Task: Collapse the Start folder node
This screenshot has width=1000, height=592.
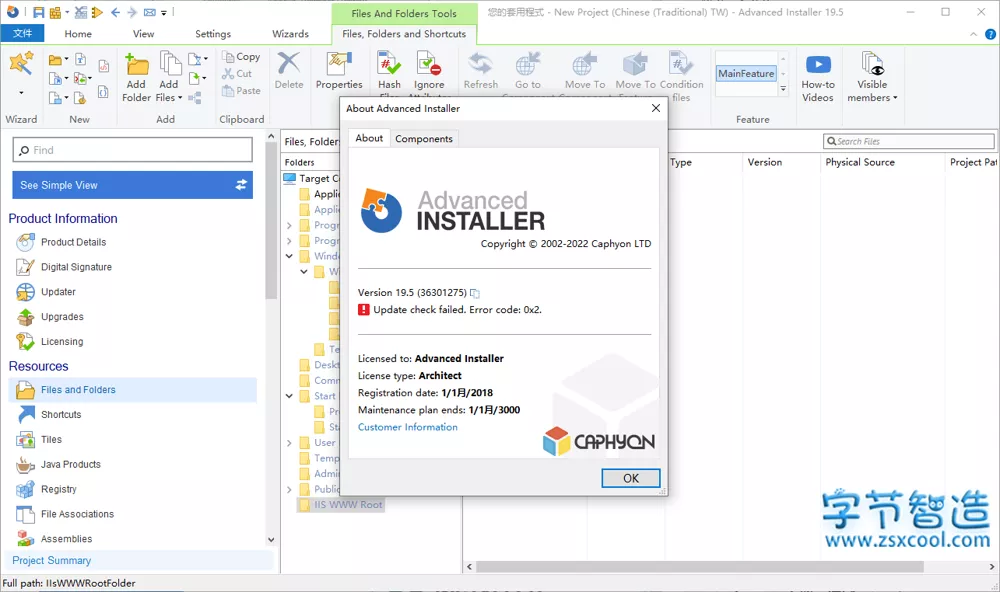Action: [x=289, y=396]
